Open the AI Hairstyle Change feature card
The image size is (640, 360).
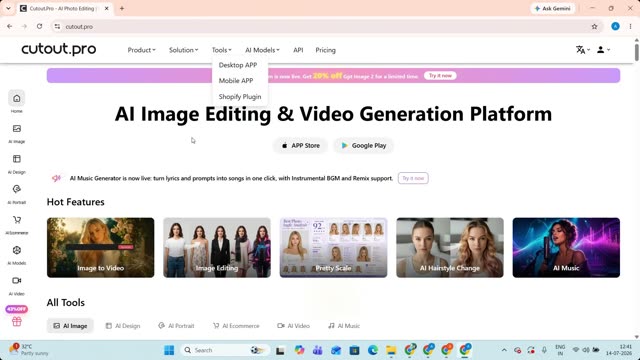click(450, 248)
